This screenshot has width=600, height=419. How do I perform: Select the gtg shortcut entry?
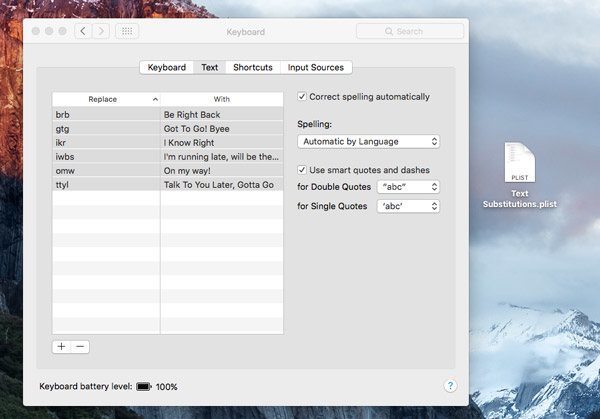(106, 129)
